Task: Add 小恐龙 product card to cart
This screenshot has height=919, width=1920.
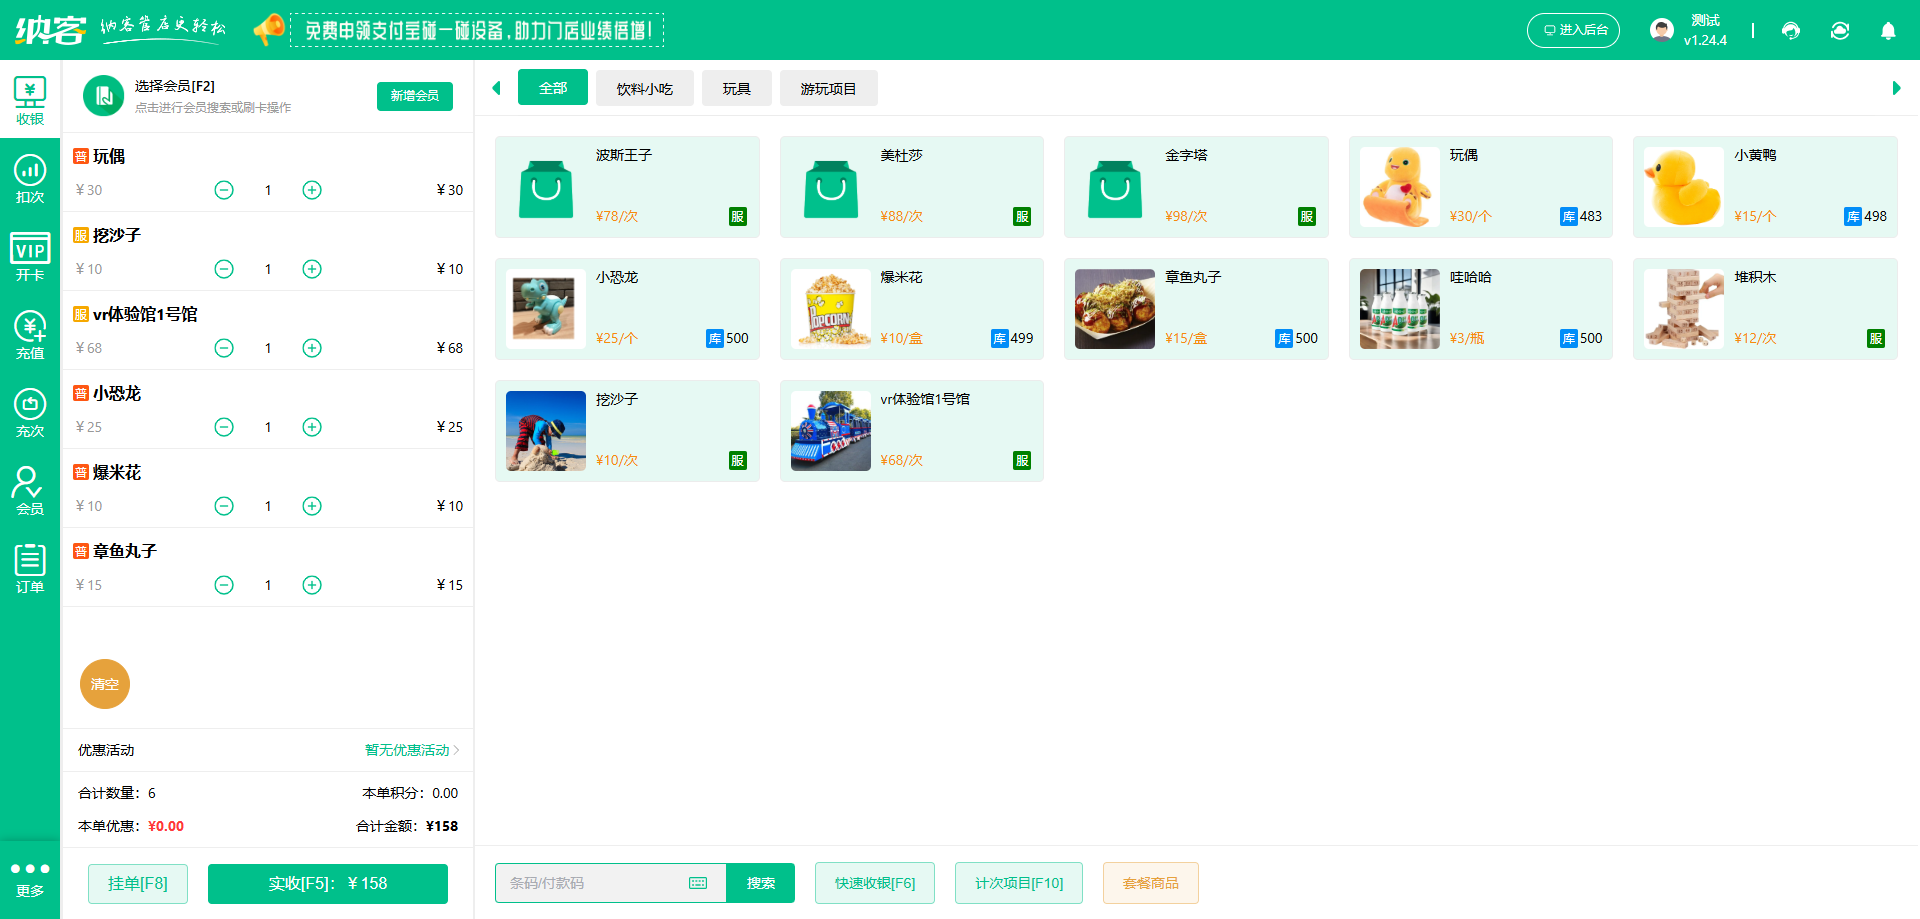Action: pos(627,309)
